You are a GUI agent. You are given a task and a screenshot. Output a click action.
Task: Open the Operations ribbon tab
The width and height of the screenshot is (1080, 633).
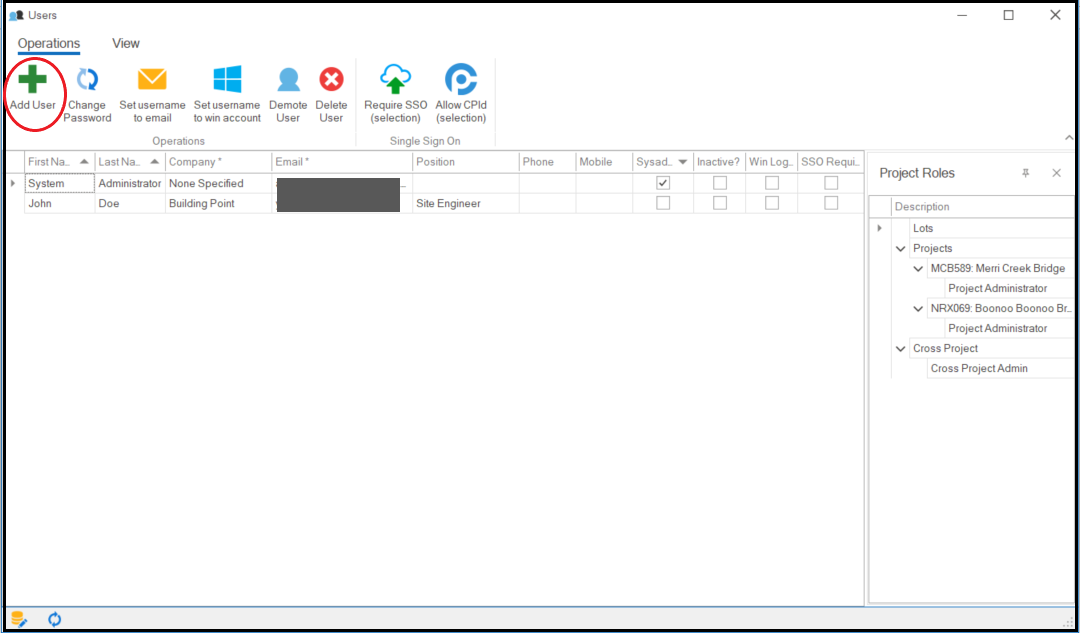[48, 43]
